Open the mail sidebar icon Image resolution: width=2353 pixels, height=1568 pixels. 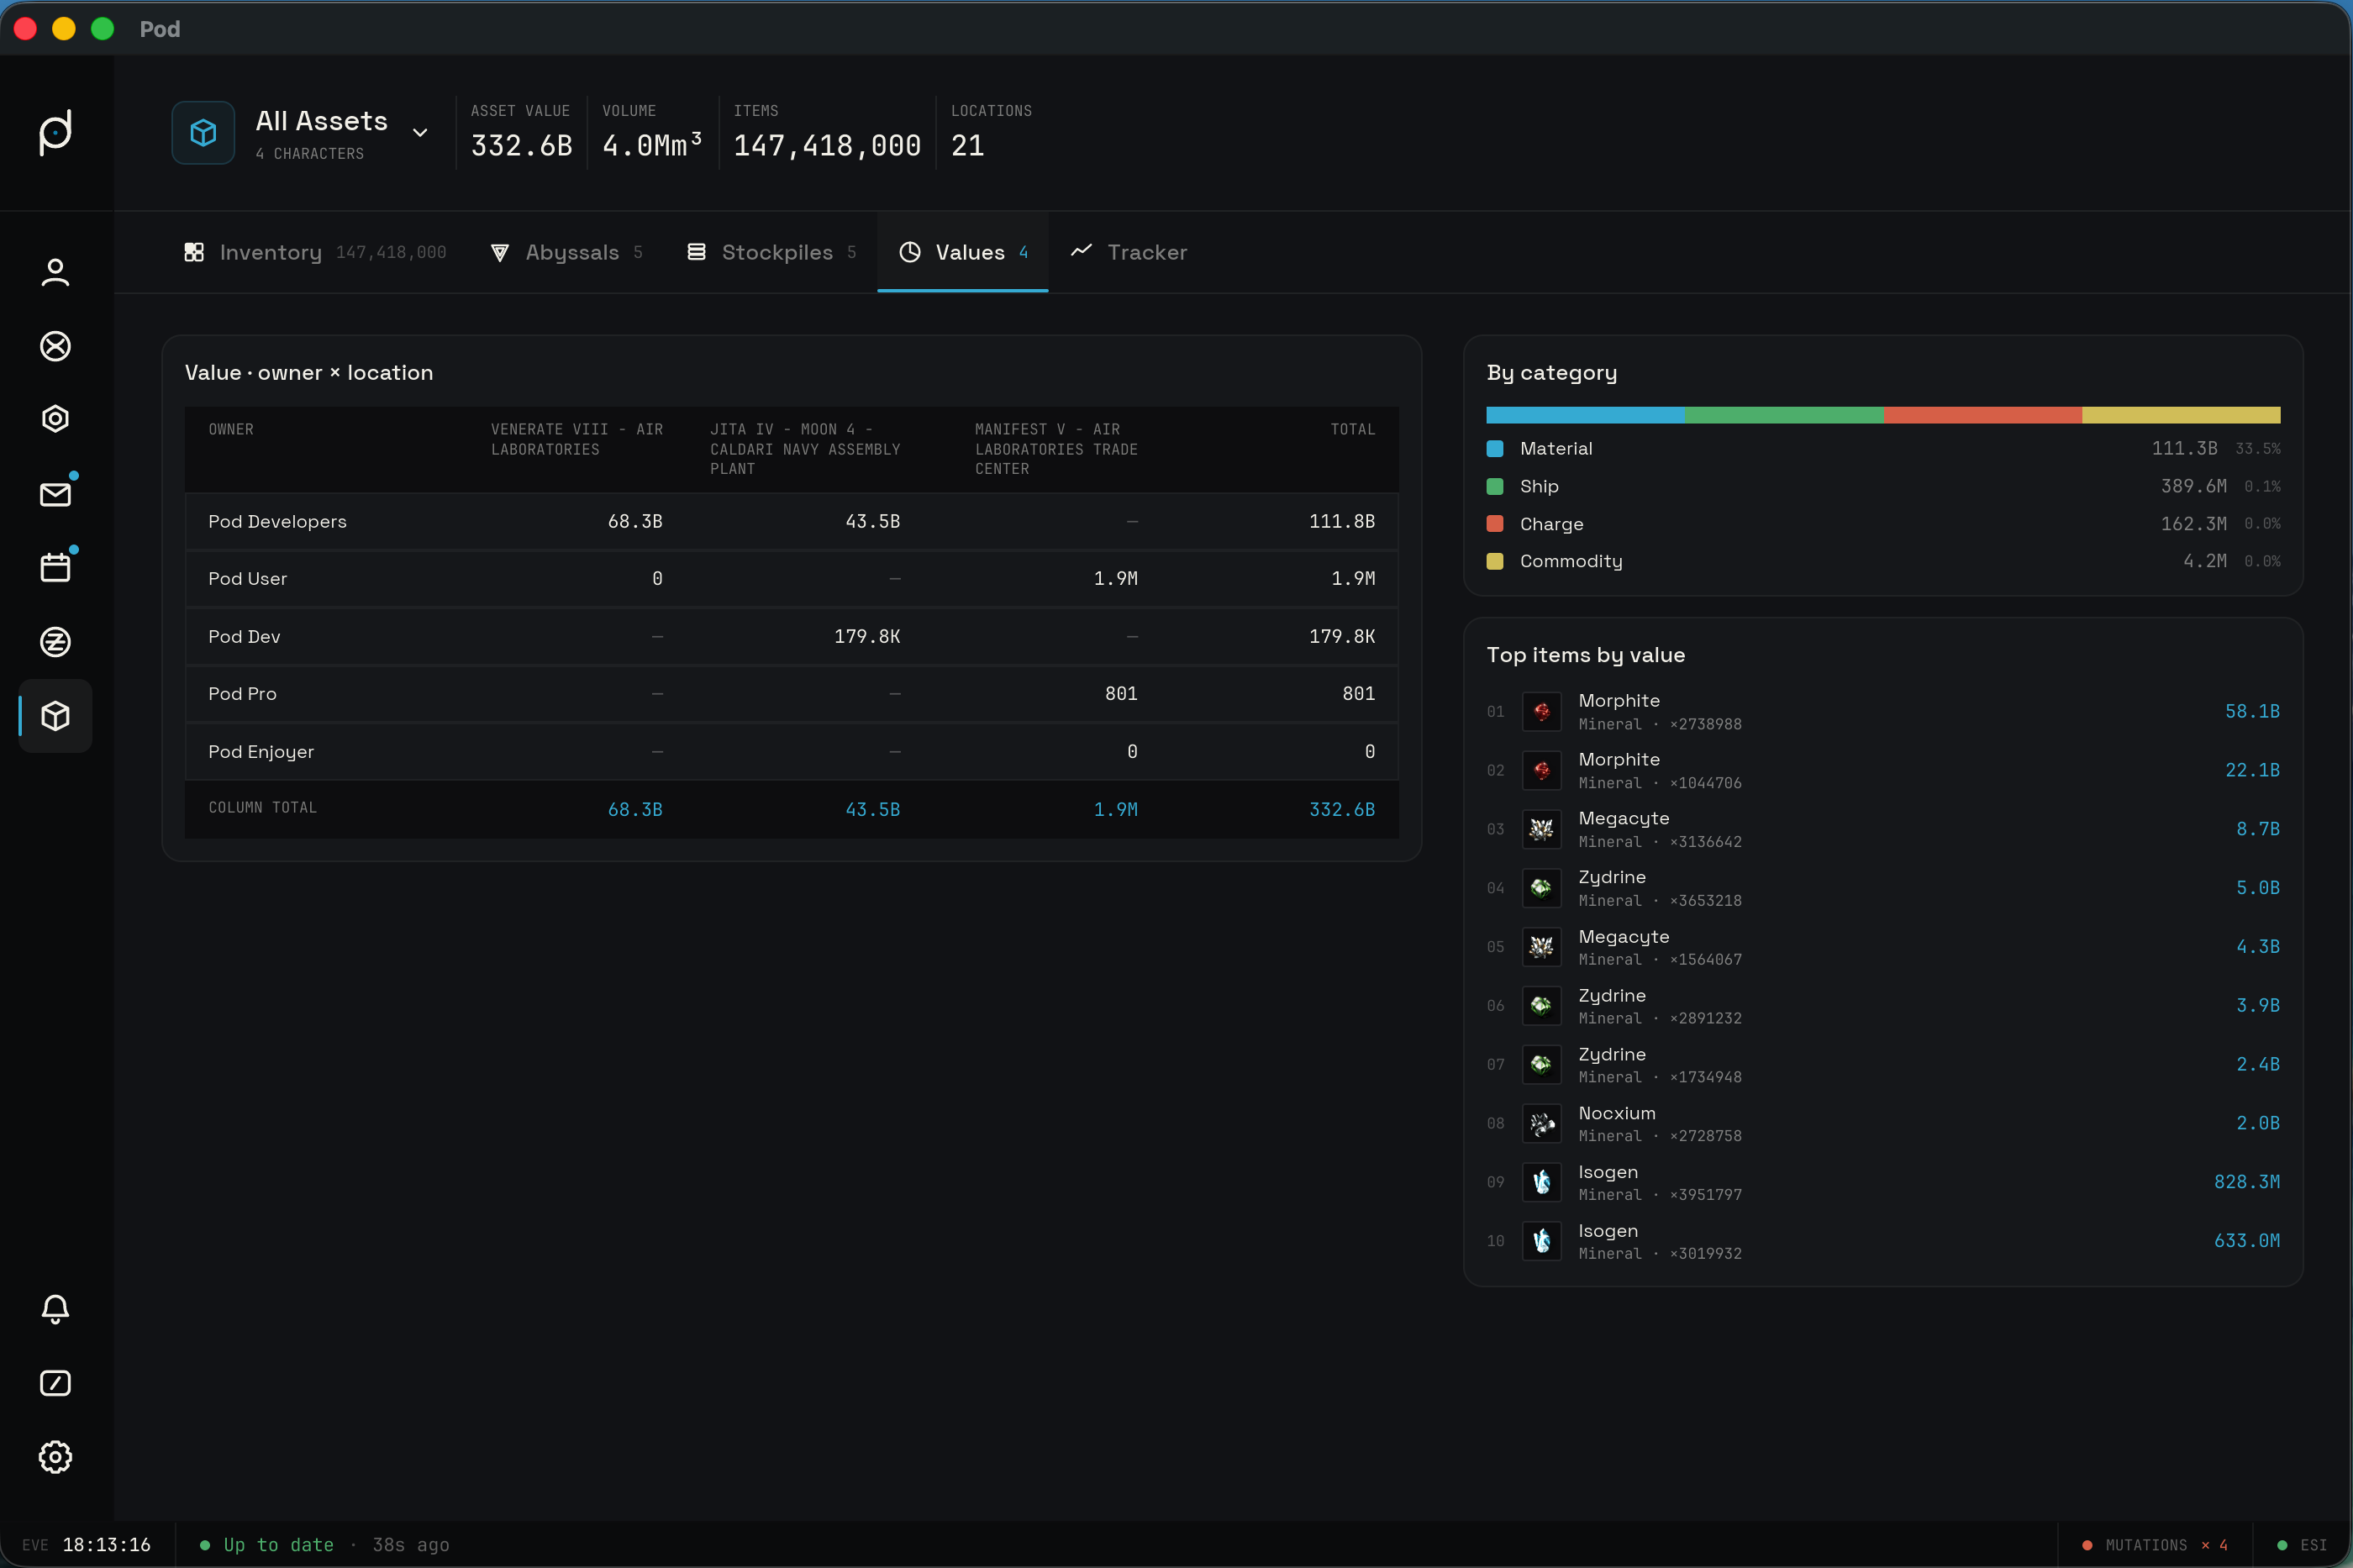[x=55, y=494]
